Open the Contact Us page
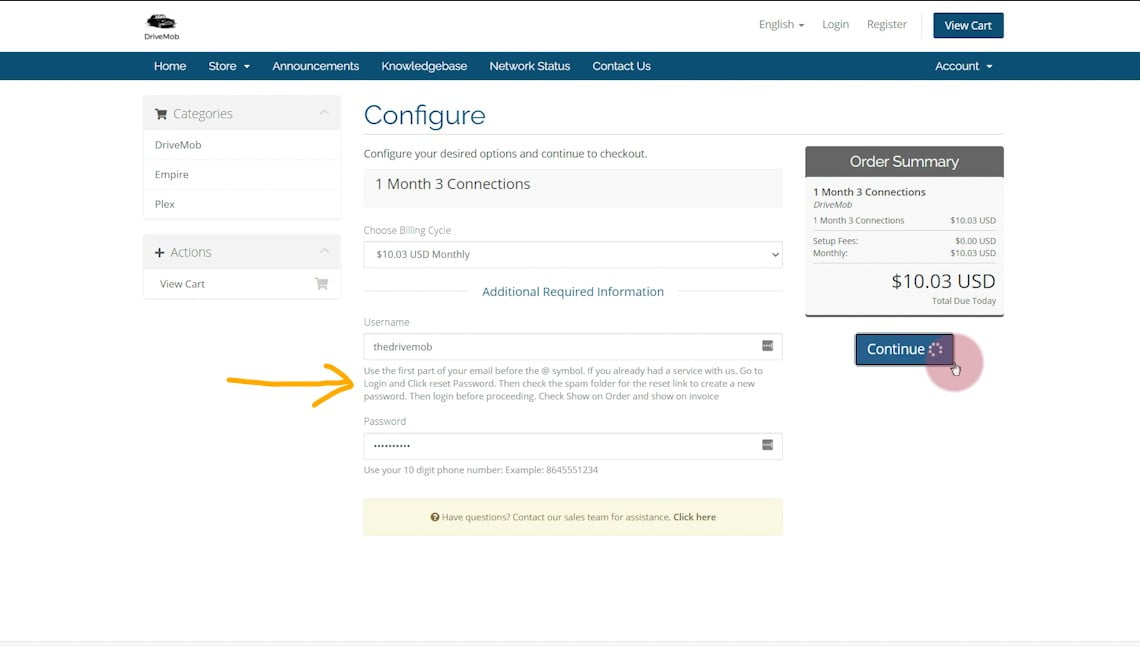Image resolution: width=1140 pixels, height=647 pixels. (621, 66)
